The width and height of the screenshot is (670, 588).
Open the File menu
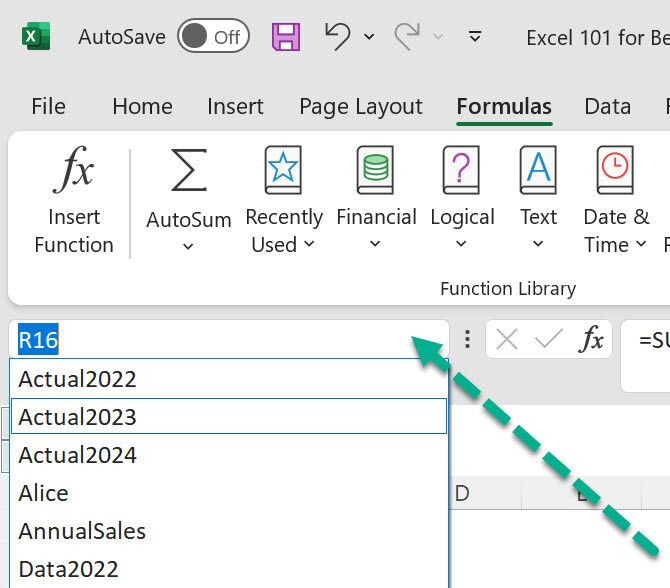pos(48,106)
